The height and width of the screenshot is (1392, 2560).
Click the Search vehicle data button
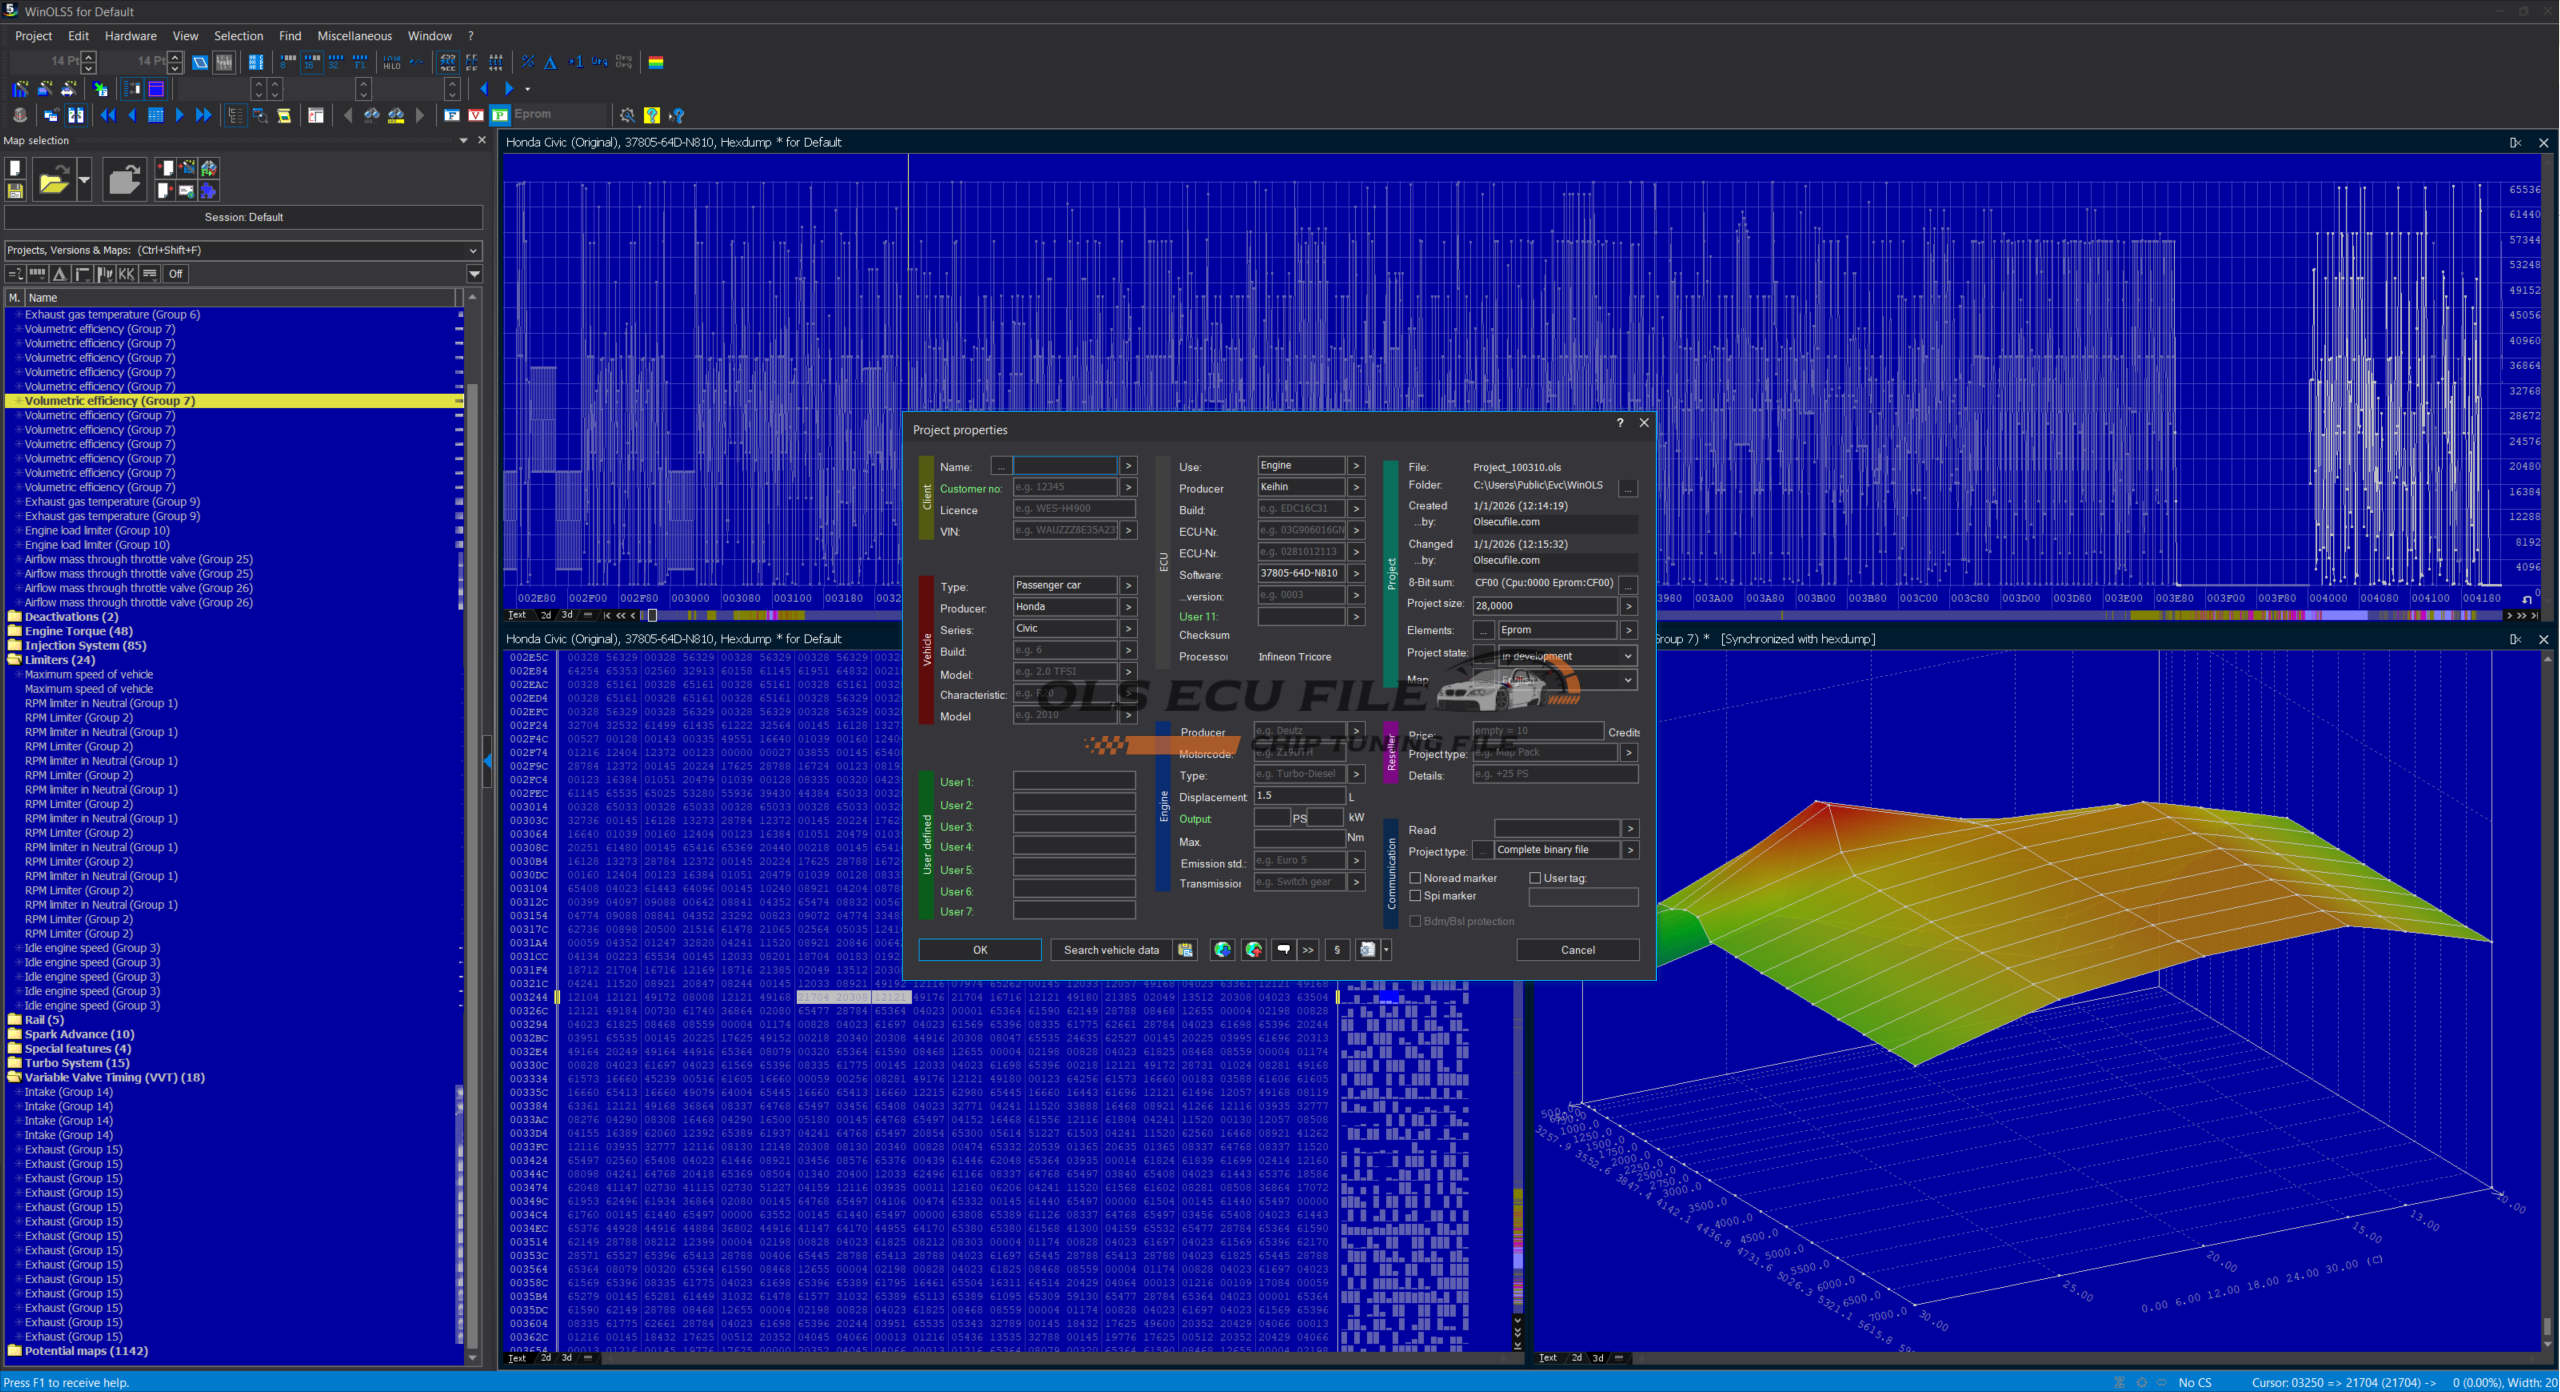pyautogui.click(x=1111, y=950)
